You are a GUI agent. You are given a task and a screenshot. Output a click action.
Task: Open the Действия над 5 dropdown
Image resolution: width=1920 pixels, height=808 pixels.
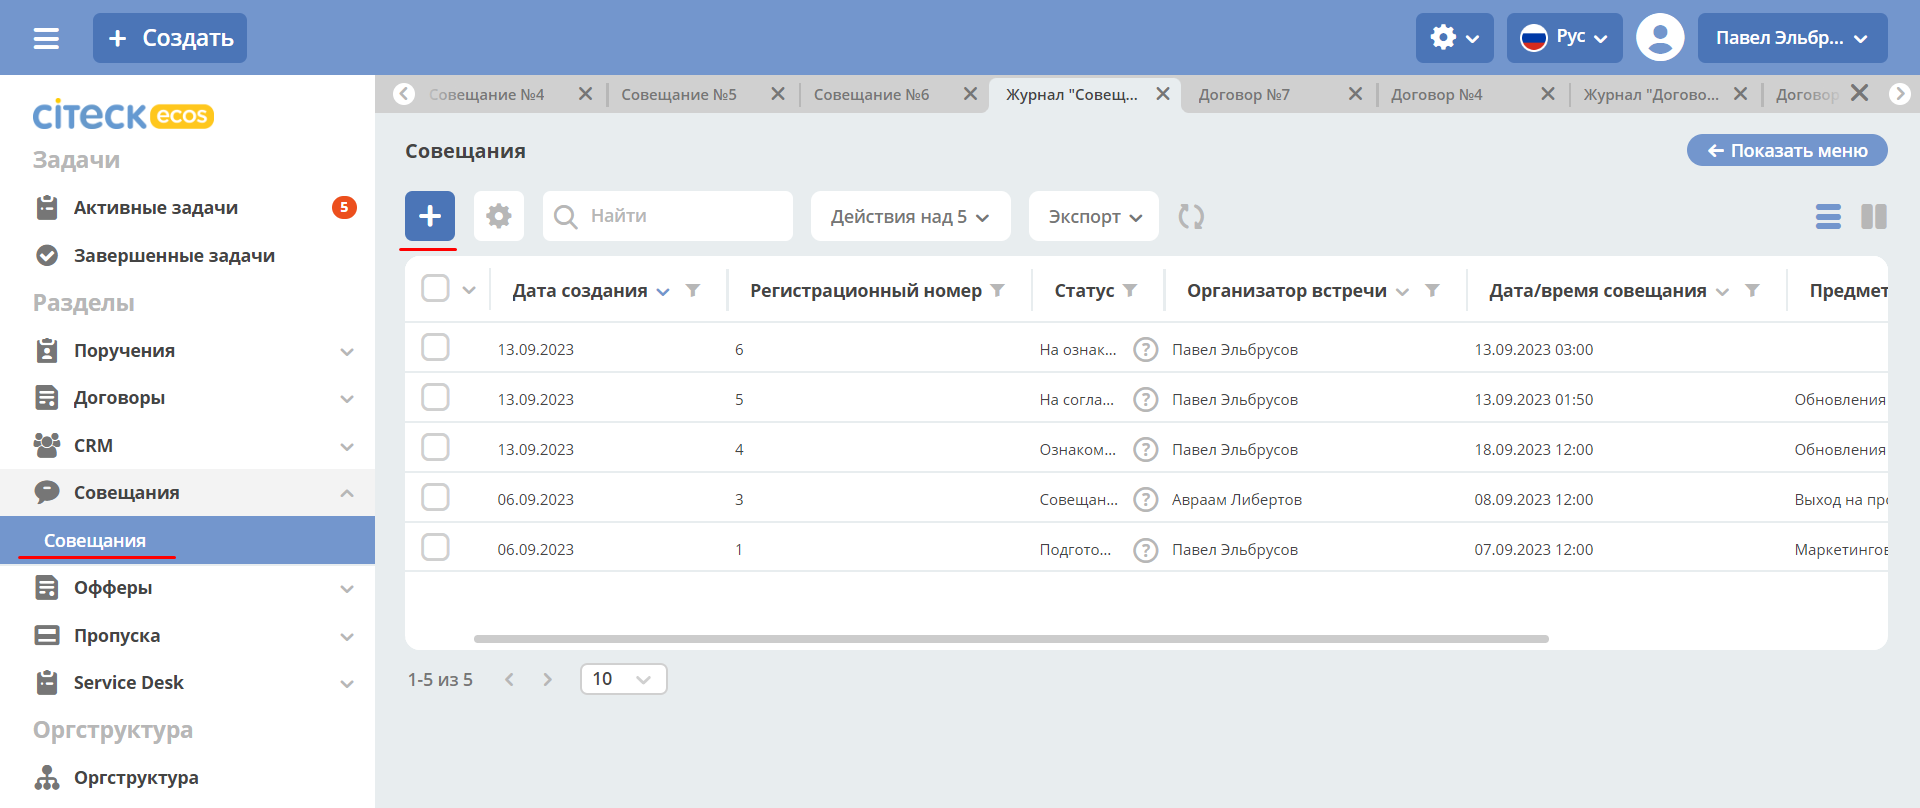(x=911, y=216)
